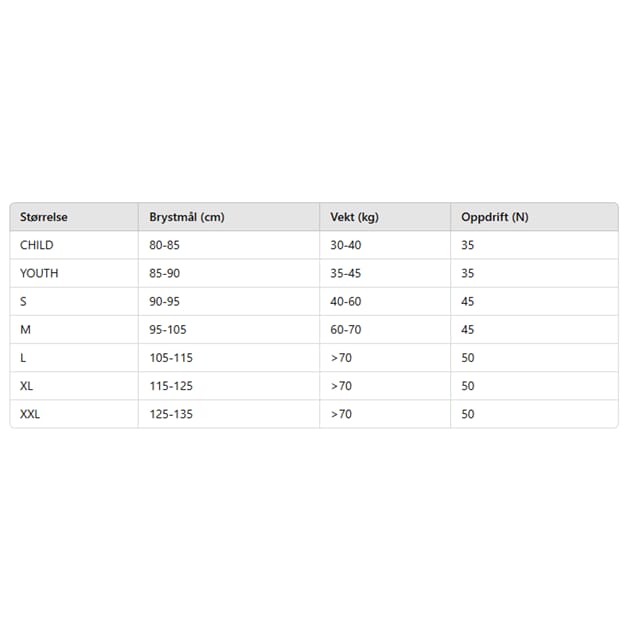Click weight value 60-70

click(347, 329)
